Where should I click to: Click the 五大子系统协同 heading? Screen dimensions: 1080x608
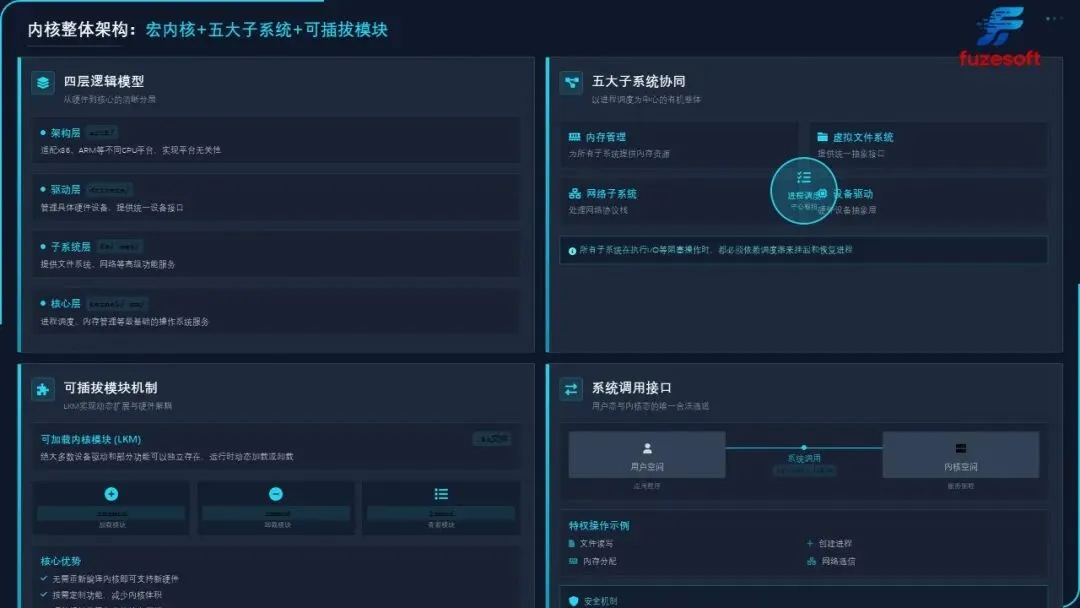[638, 81]
